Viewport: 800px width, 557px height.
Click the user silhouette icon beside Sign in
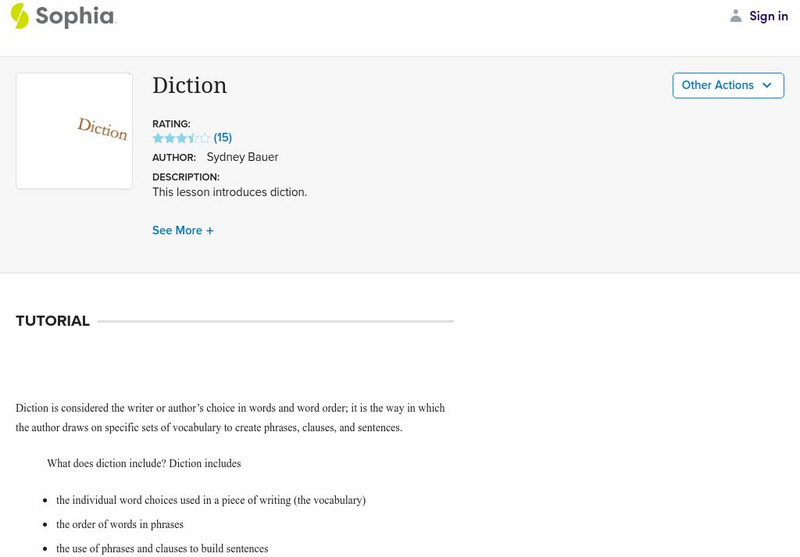pos(736,16)
